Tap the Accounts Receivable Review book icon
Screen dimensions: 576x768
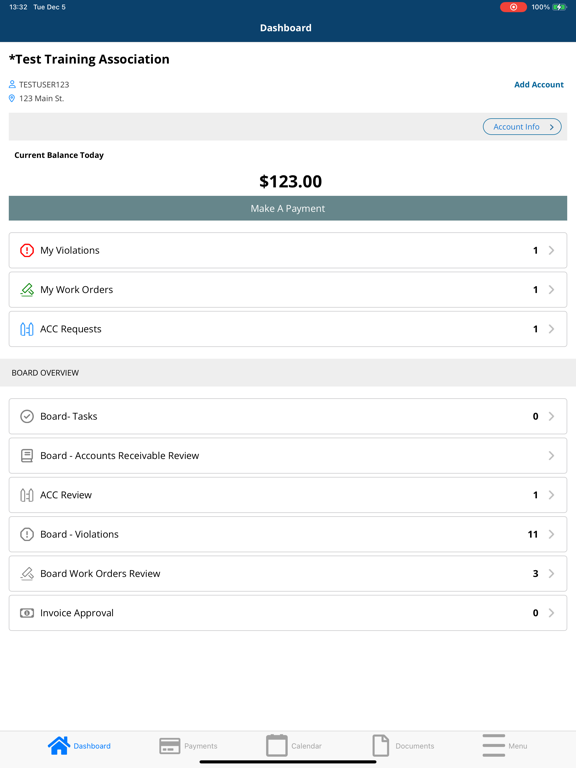(26, 456)
